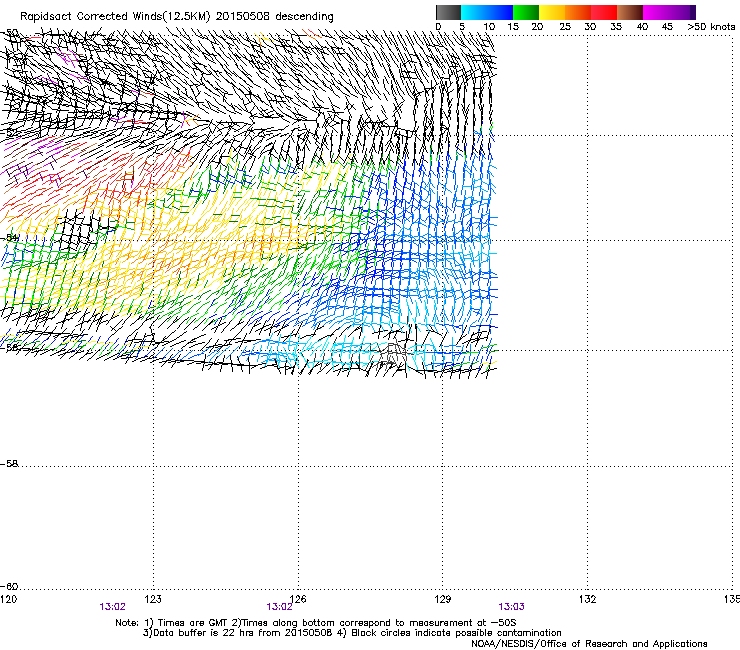Click latitude label '-58' on left axis
The width and height of the screenshot is (740, 650).
point(9,464)
